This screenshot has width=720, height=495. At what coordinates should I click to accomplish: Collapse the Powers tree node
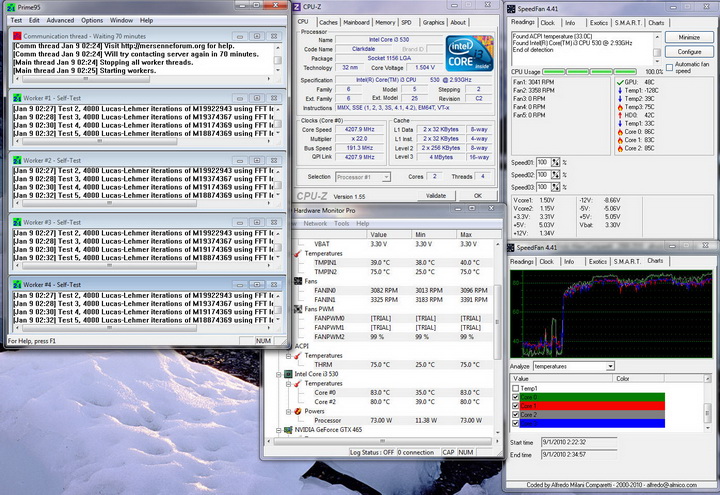[x=288, y=411]
